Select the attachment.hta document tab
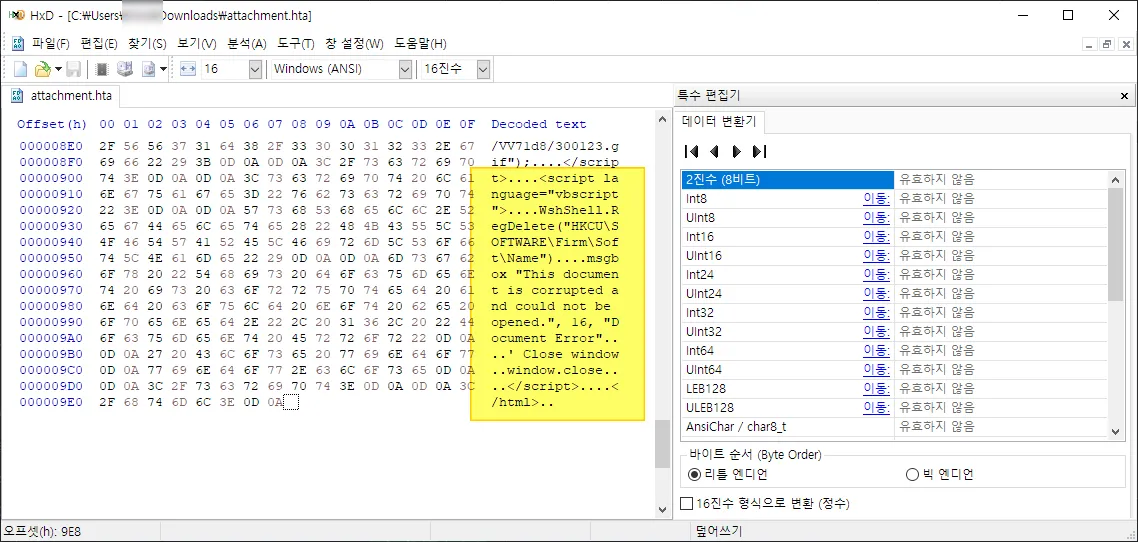1138x542 pixels. point(60,95)
